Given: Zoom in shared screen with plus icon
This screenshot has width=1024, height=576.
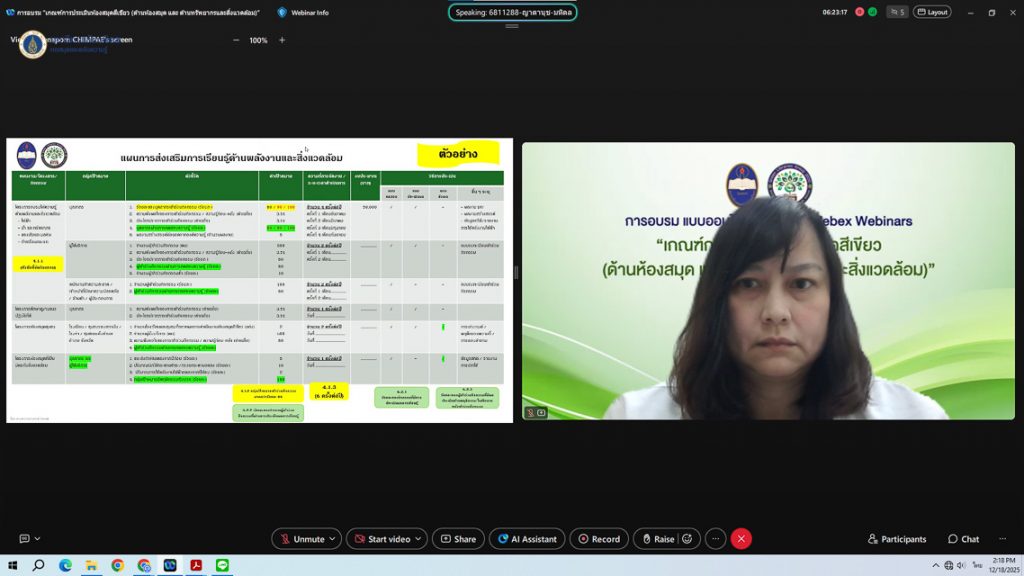Looking at the screenshot, I should click(282, 40).
